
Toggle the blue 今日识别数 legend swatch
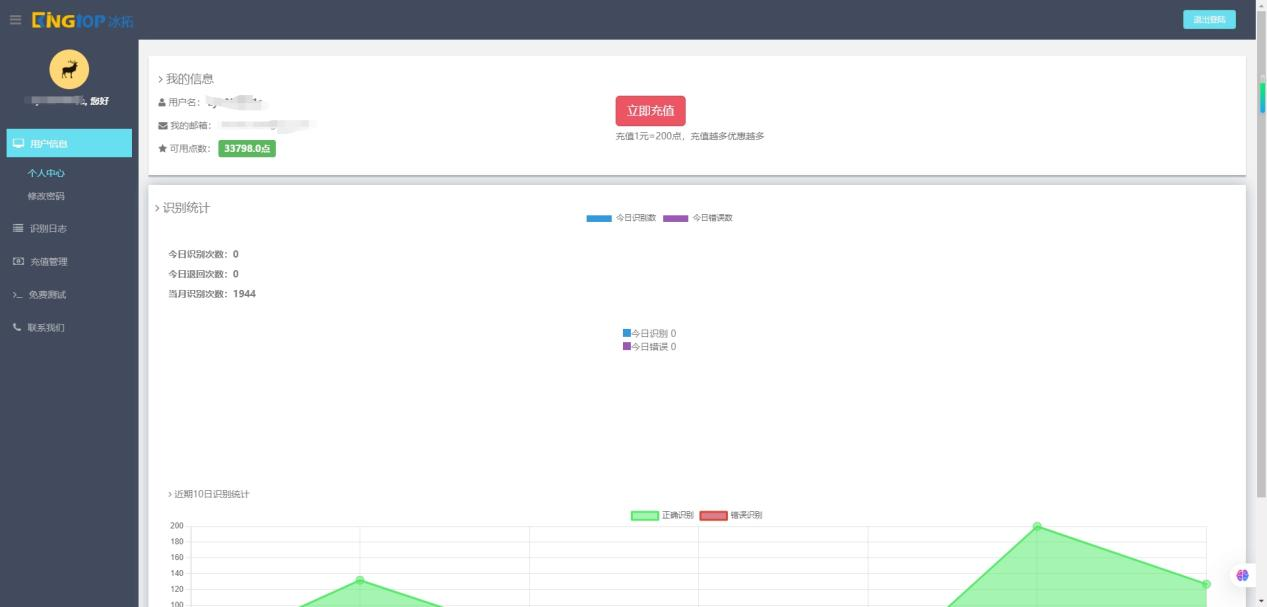point(599,218)
